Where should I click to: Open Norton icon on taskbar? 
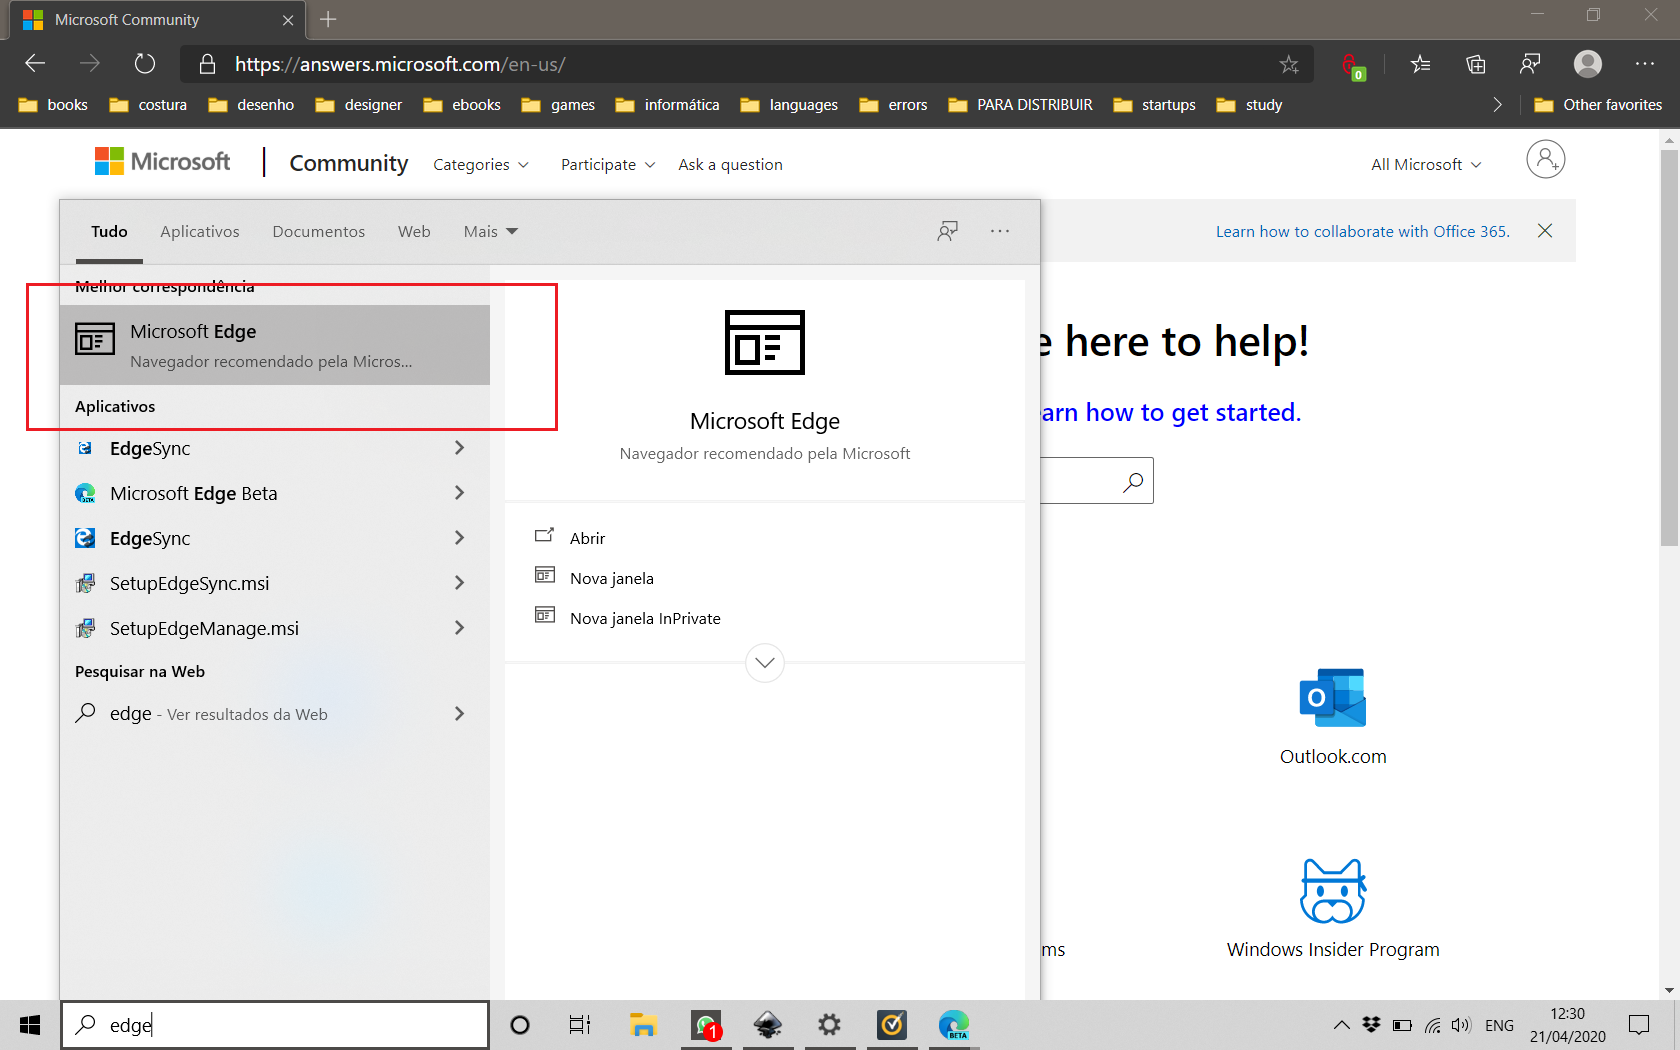[892, 1025]
